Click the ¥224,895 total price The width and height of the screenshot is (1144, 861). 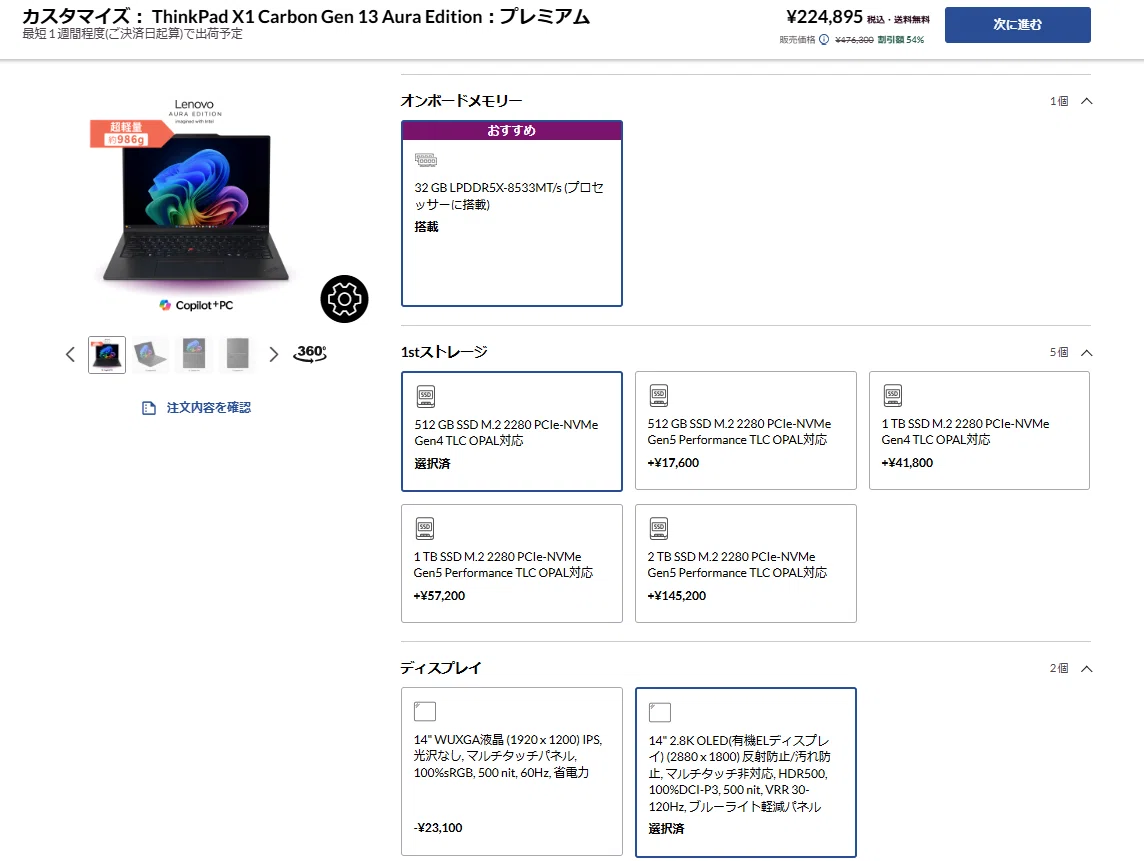pyautogui.click(x=824, y=17)
